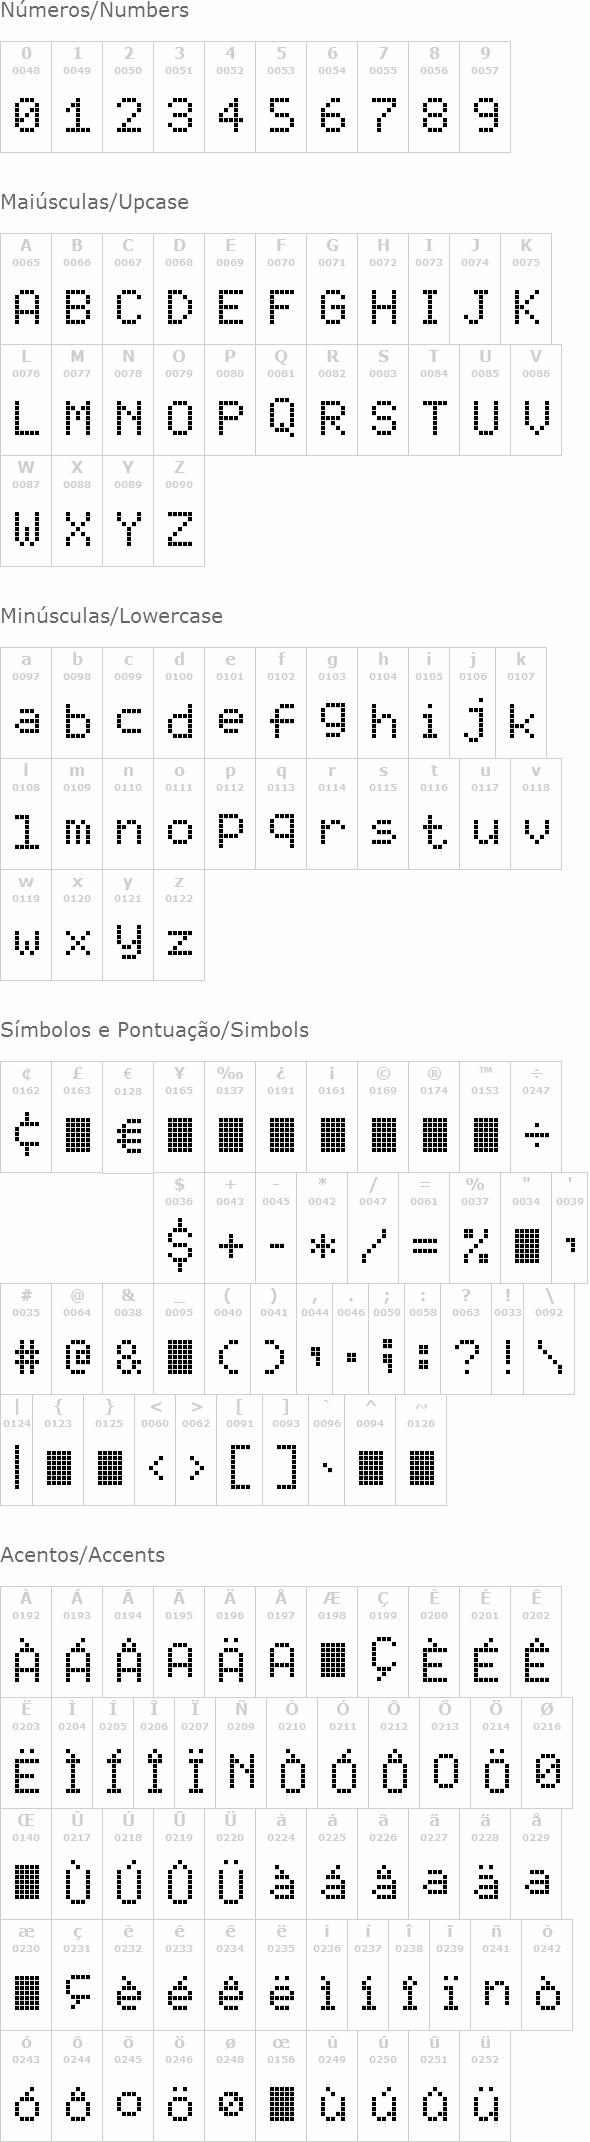
Task: Click the hash symbol glyph cell
Action: pyautogui.click(x=26, y=1339)
